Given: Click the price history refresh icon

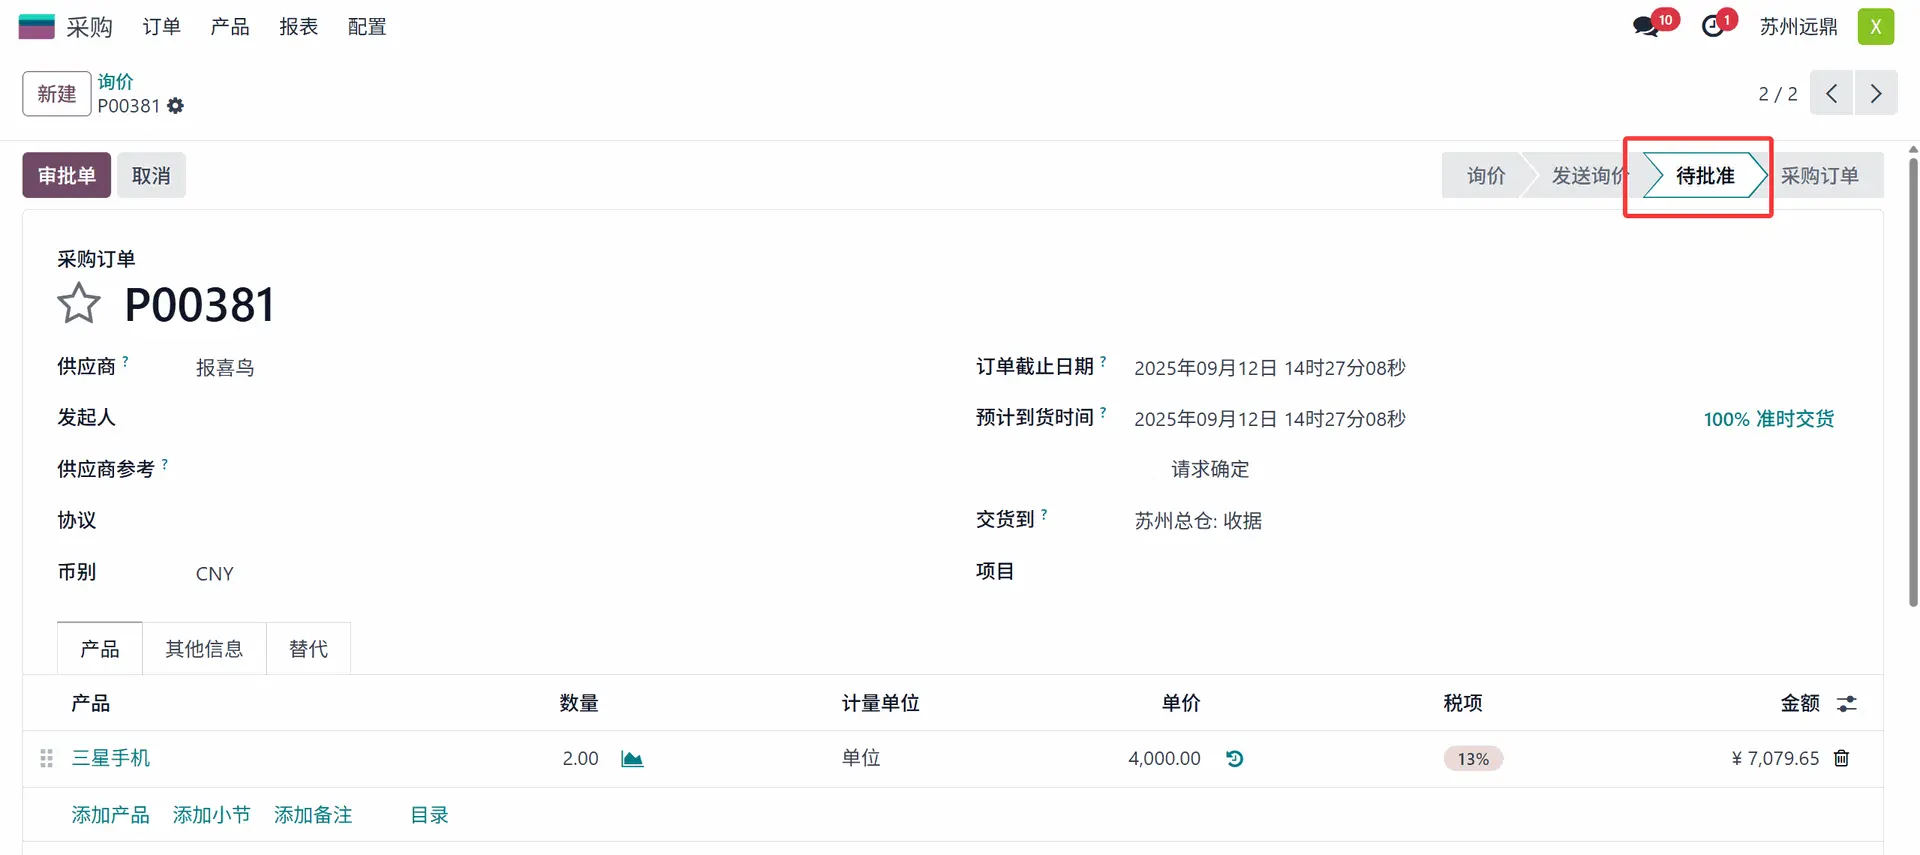Looking at the screenshot, I should [1235, 759].
